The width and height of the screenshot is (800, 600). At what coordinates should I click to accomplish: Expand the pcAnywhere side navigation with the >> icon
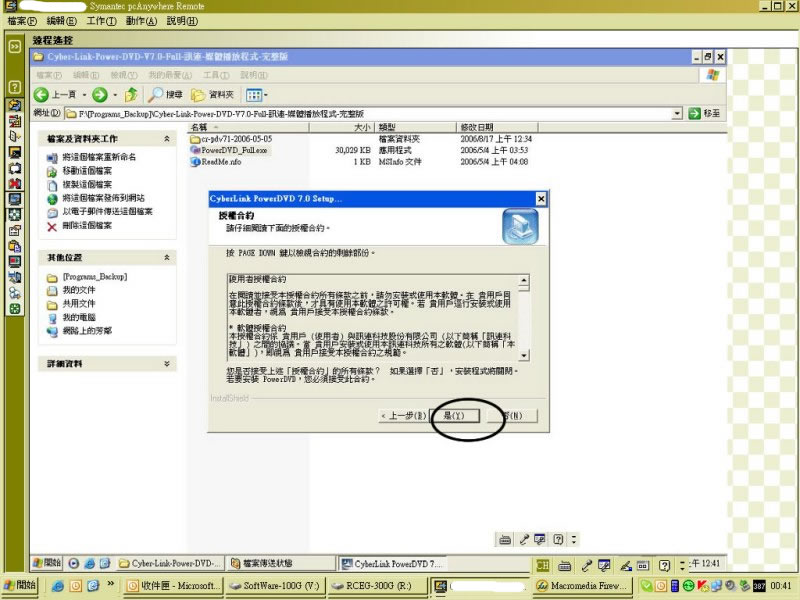[x=15, y=46]
